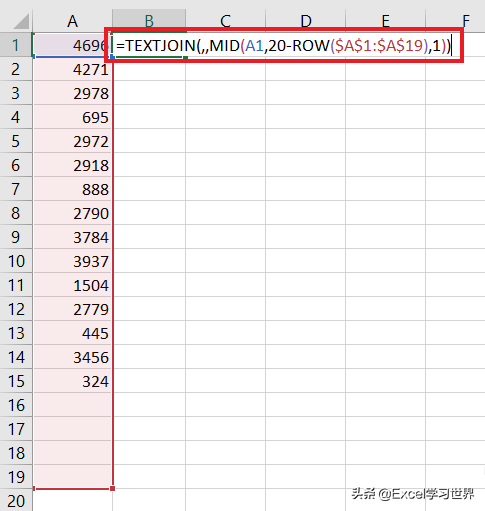The image size is (485, 511).
Task: Click empty cell E15
Action: click(x=386, y=381)
